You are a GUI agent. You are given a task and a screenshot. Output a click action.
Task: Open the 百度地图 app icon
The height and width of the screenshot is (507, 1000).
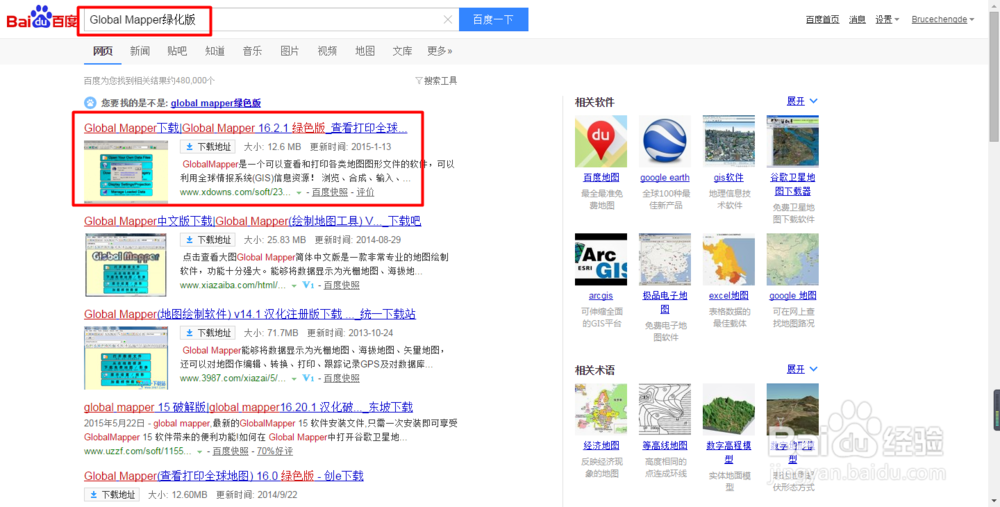coord(601,142)
